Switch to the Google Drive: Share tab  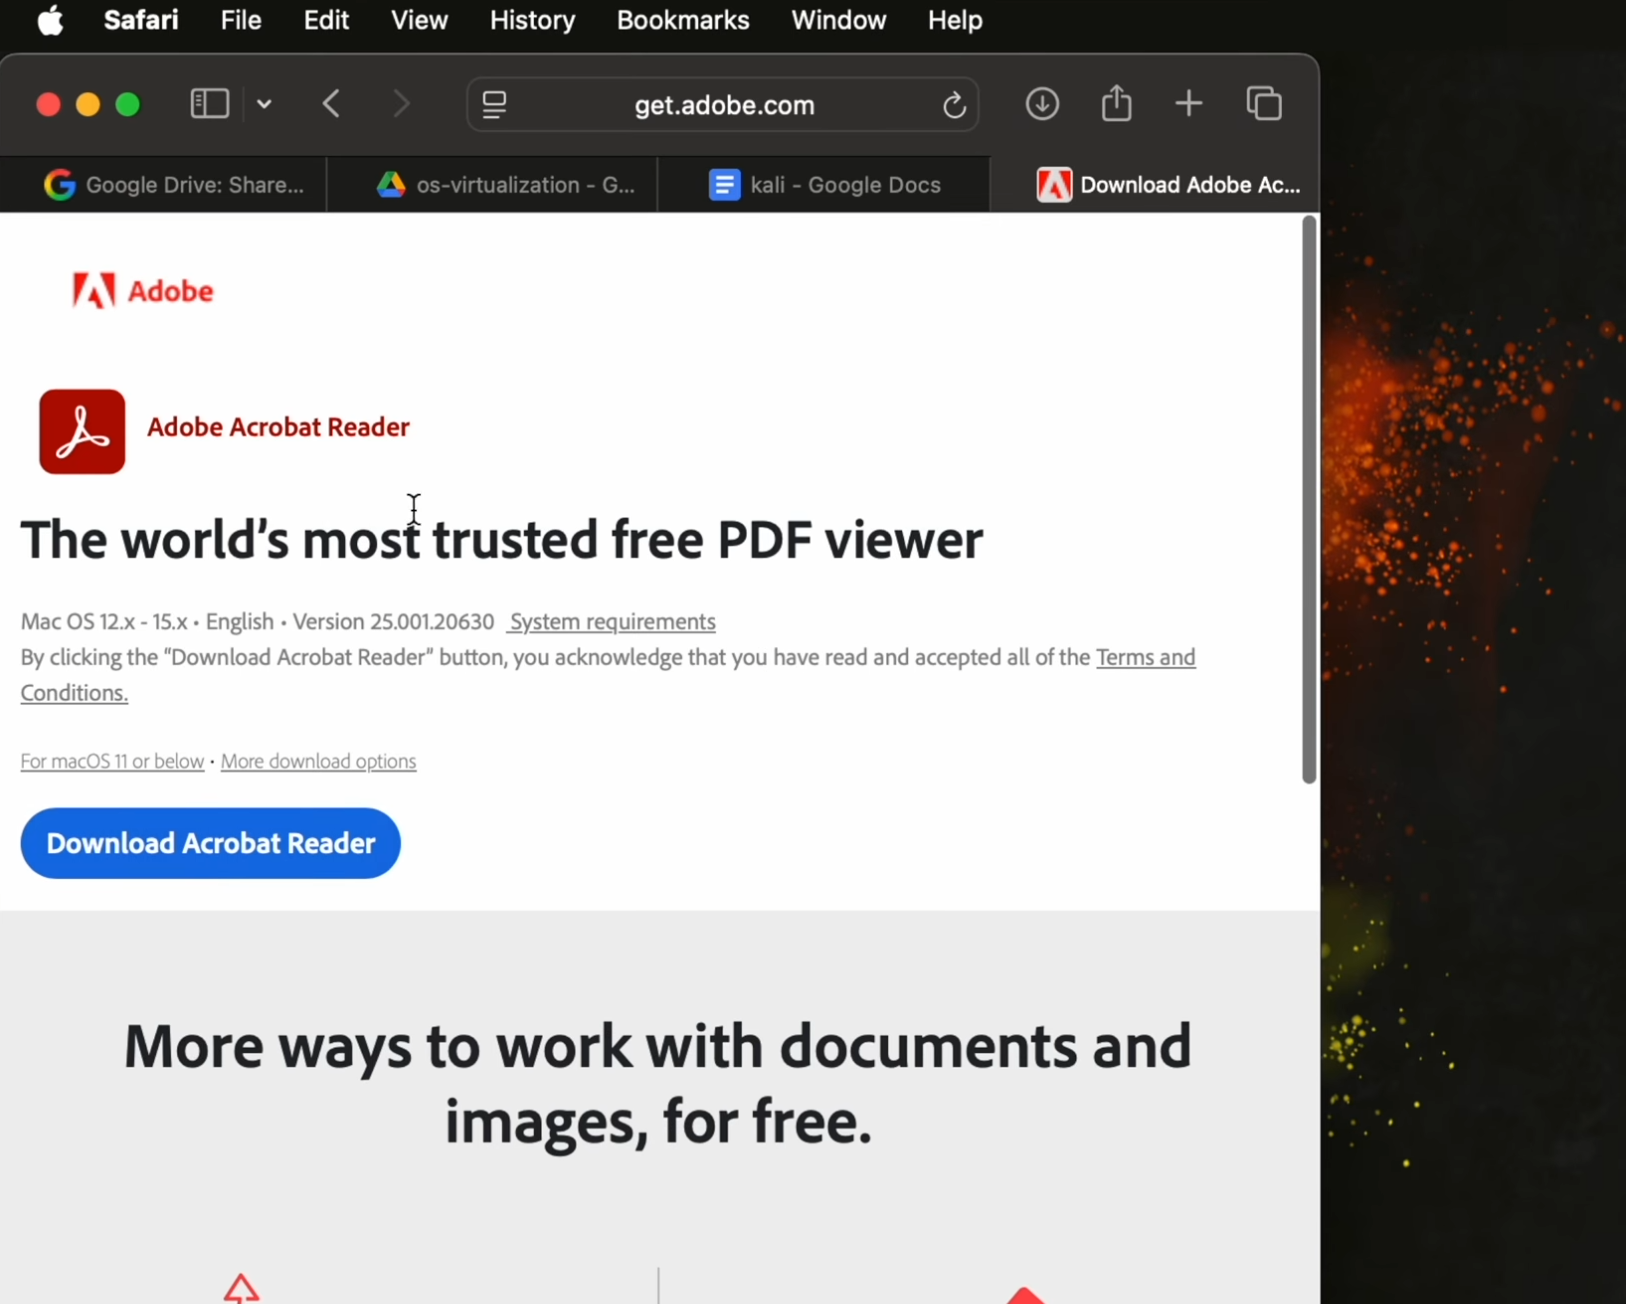(164, 185)
